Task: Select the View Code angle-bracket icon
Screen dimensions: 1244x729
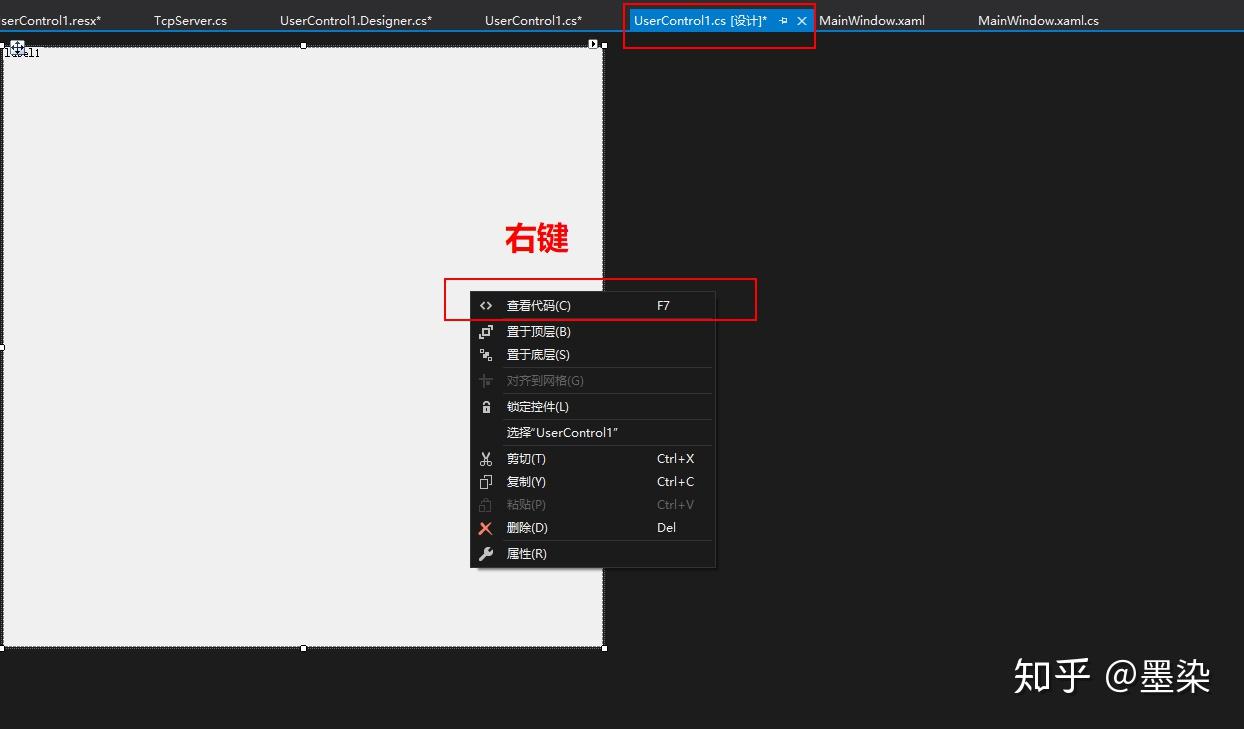Action: point(486,305)
